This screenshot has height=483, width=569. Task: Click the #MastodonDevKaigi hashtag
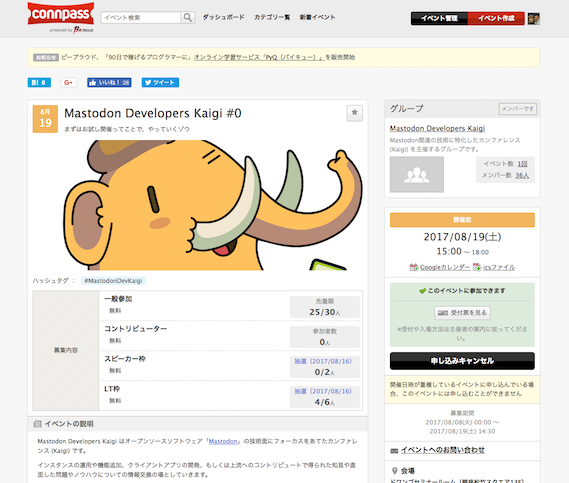pos(113,281)
